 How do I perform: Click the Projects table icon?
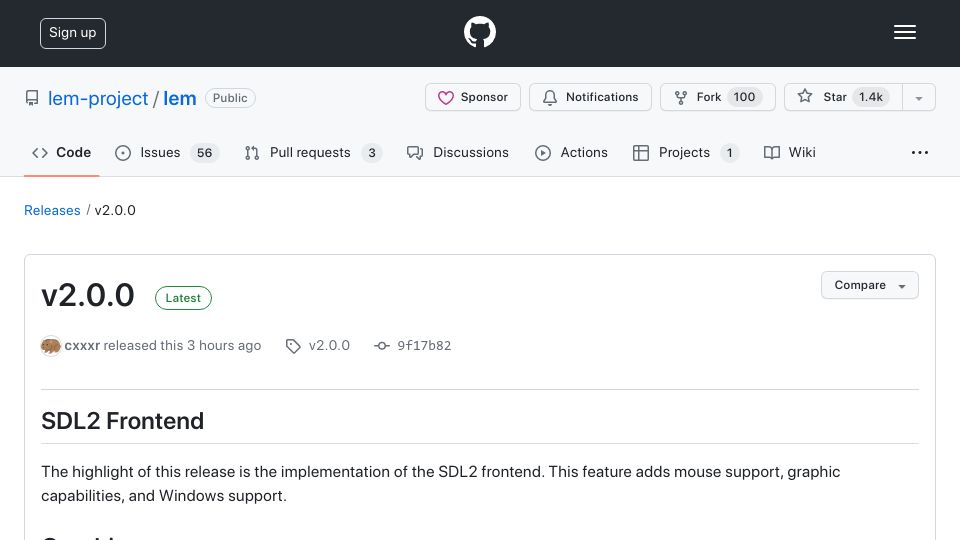(x=641, y=153)
